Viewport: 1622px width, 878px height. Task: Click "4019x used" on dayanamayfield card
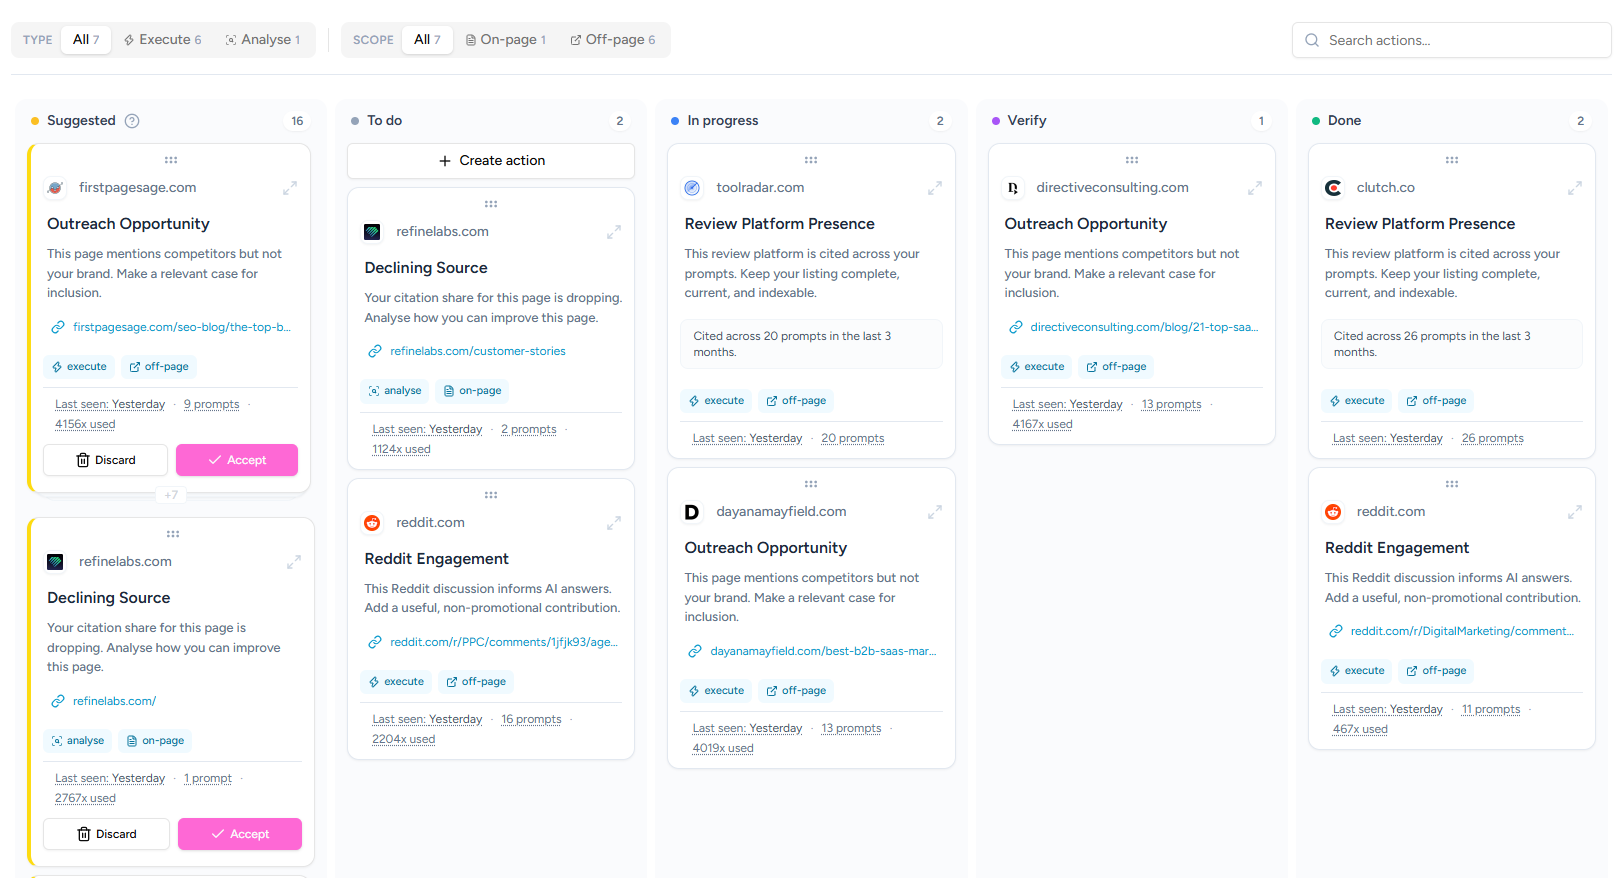(x=723, y=748)
